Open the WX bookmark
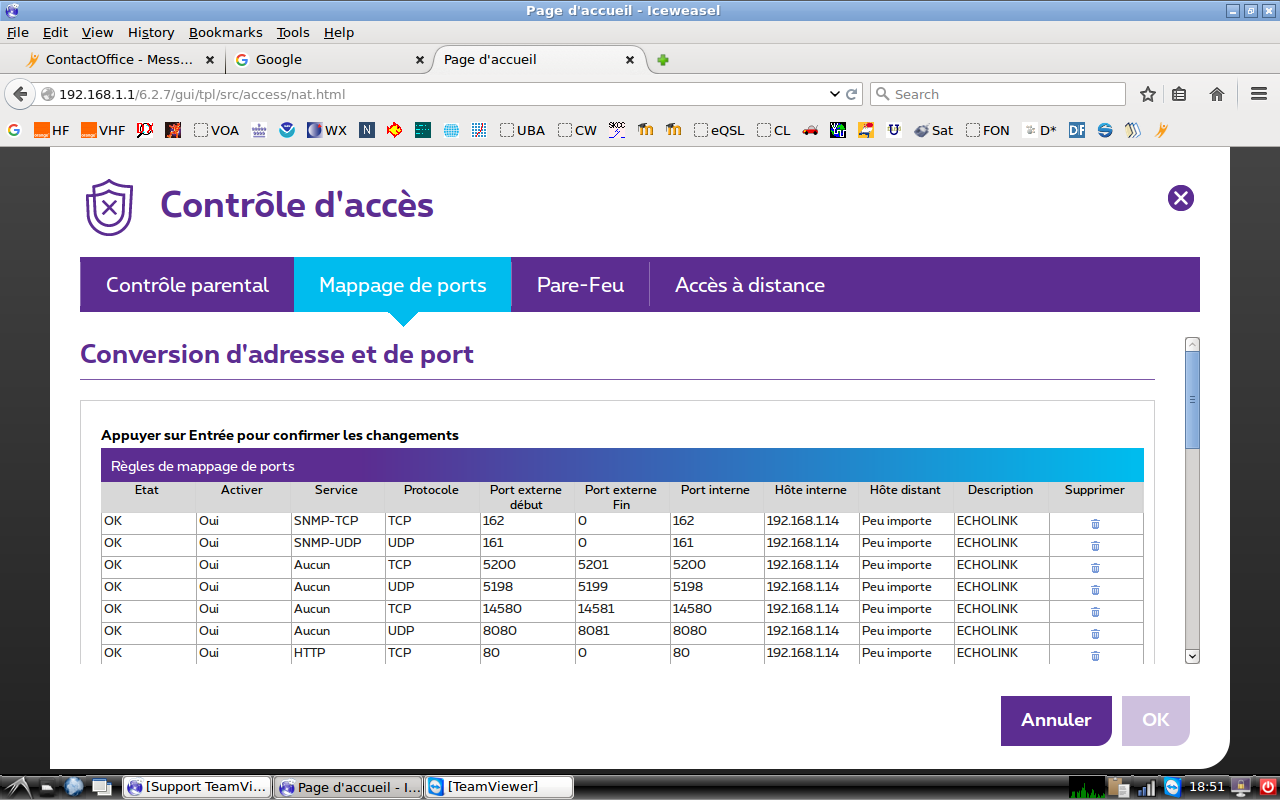 pos(327,130)
